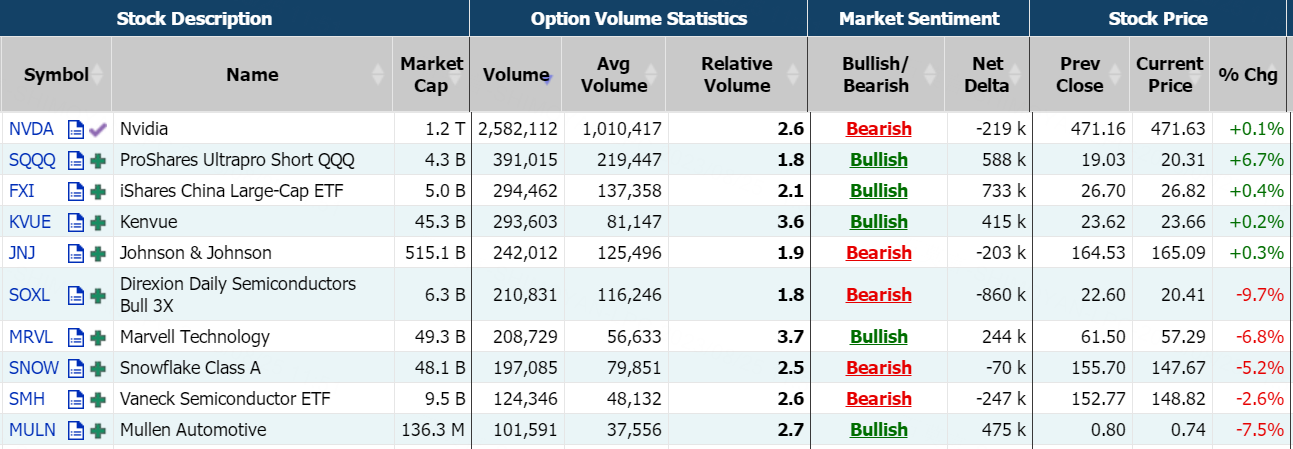Open the document icon for SNOW
The height and width of the screenshot is (449, 1293).
pyautogui.click(x=75, y=368)
